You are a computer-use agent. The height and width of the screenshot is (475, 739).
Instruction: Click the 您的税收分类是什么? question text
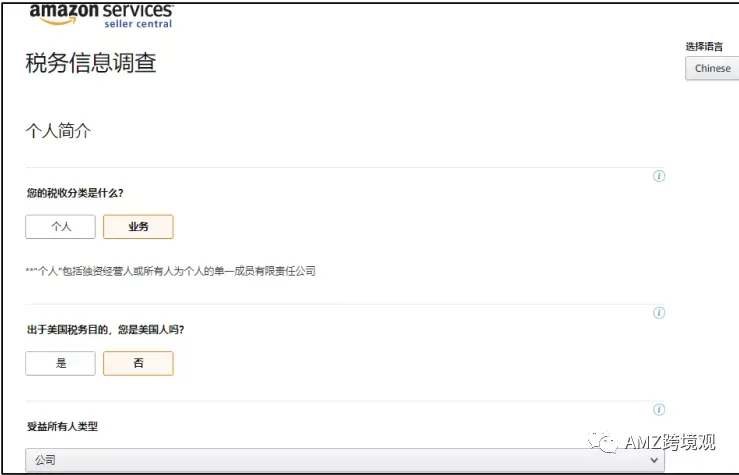point(75,193)
